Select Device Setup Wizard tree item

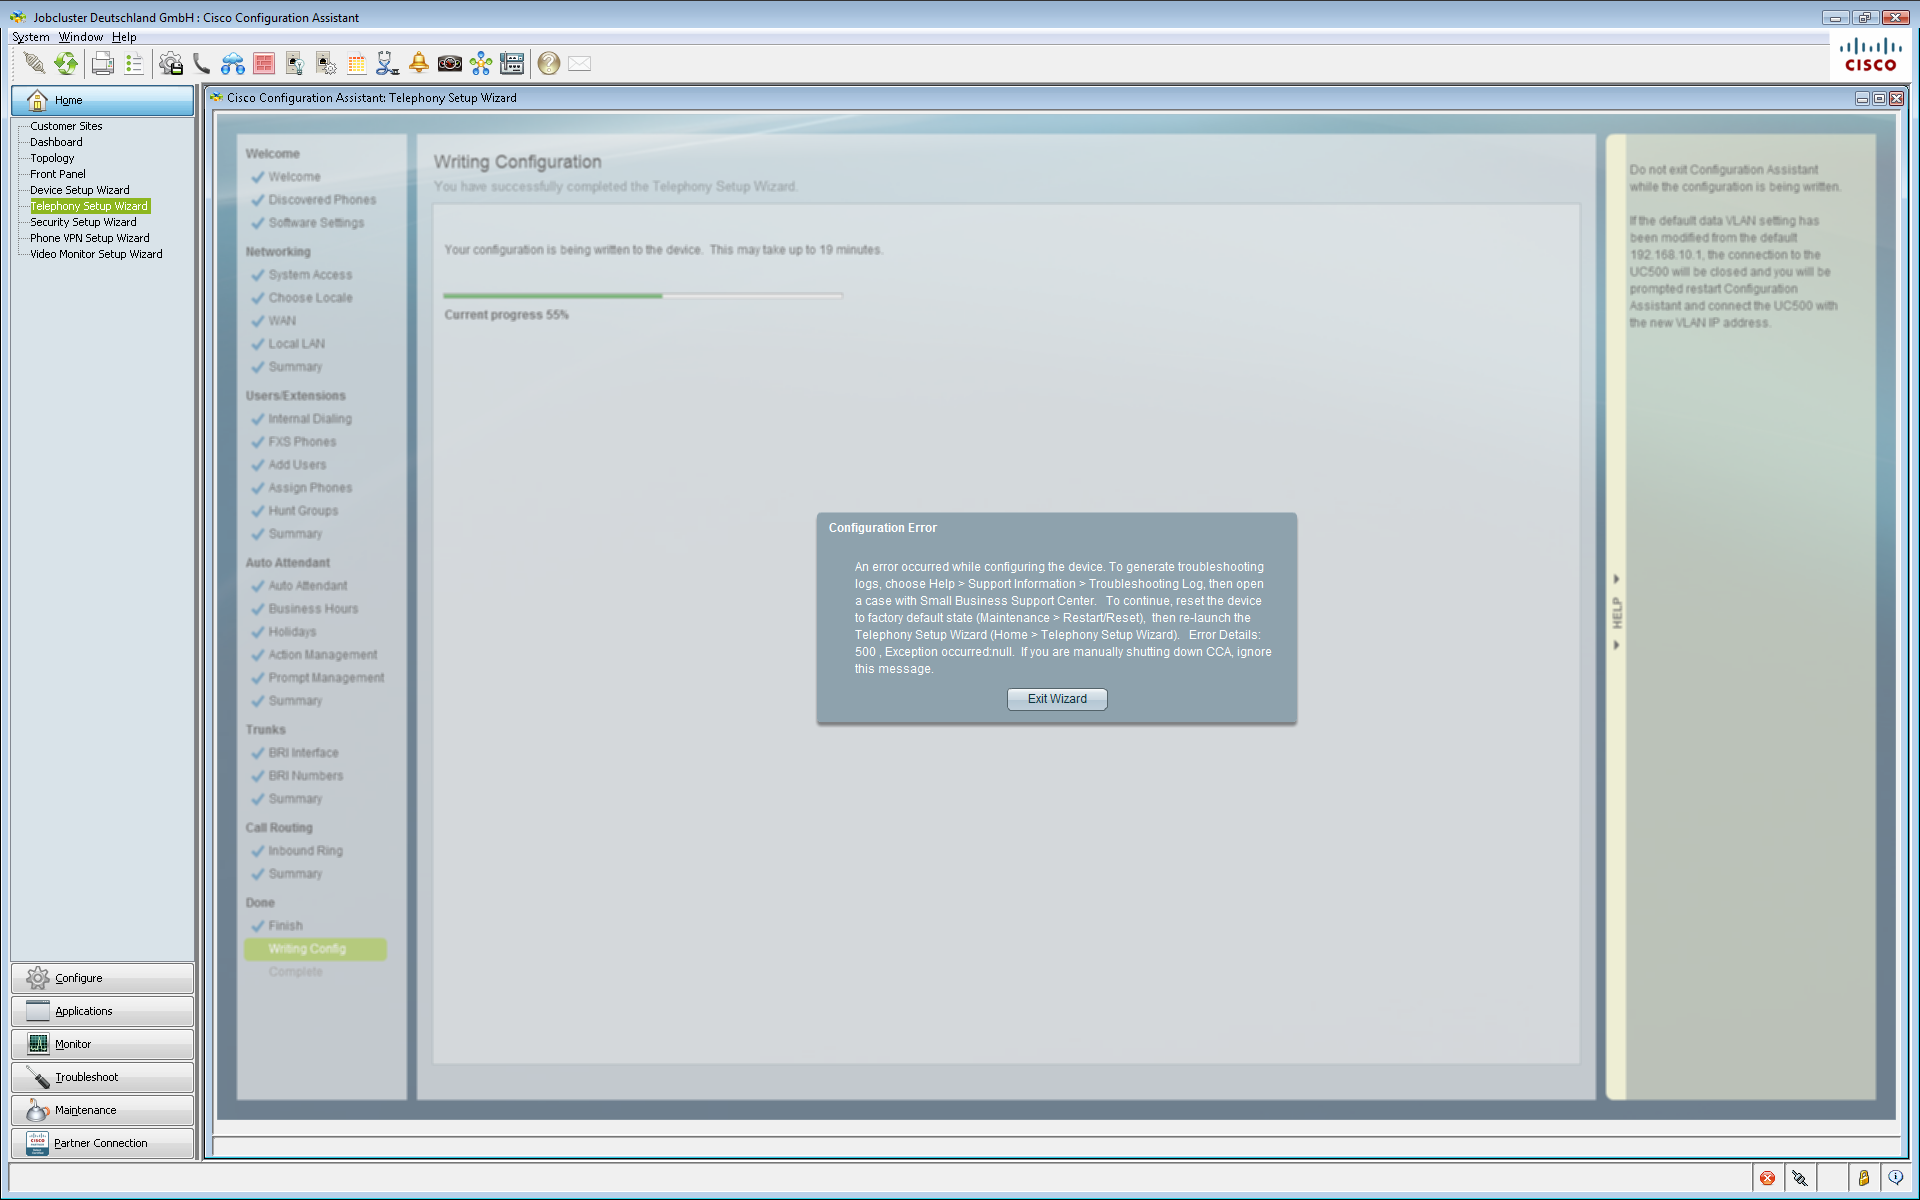click(x=80, y=190)
